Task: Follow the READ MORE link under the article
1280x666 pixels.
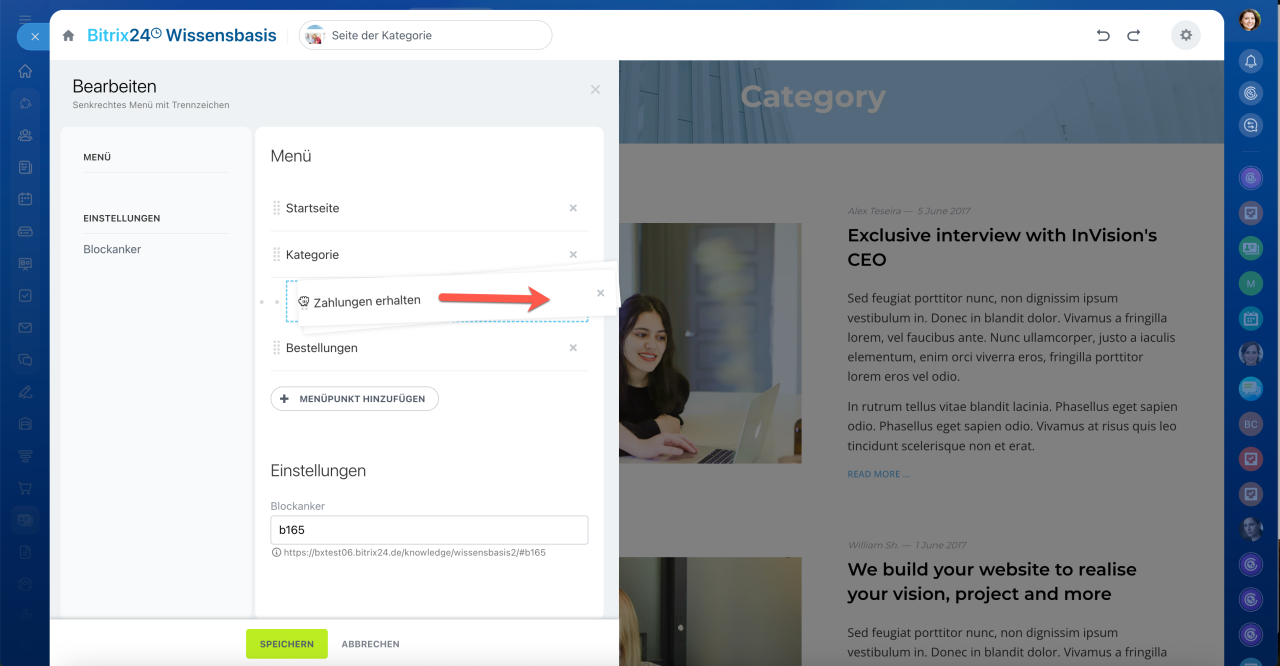Action: 879,474
